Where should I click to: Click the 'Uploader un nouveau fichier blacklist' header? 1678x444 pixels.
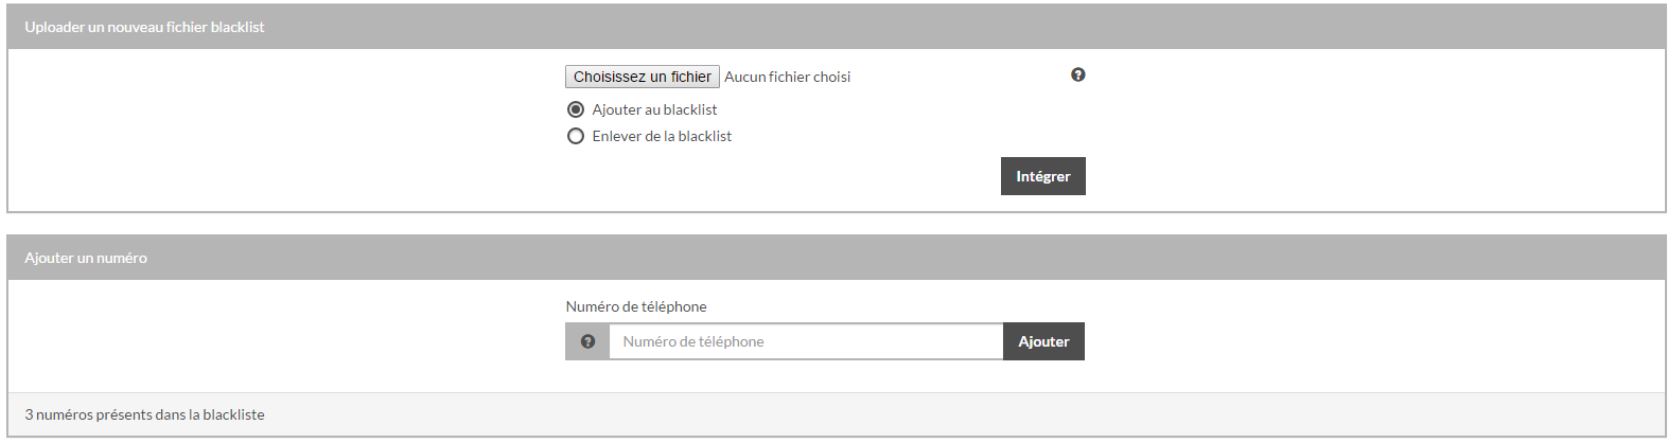click(837, 27)
